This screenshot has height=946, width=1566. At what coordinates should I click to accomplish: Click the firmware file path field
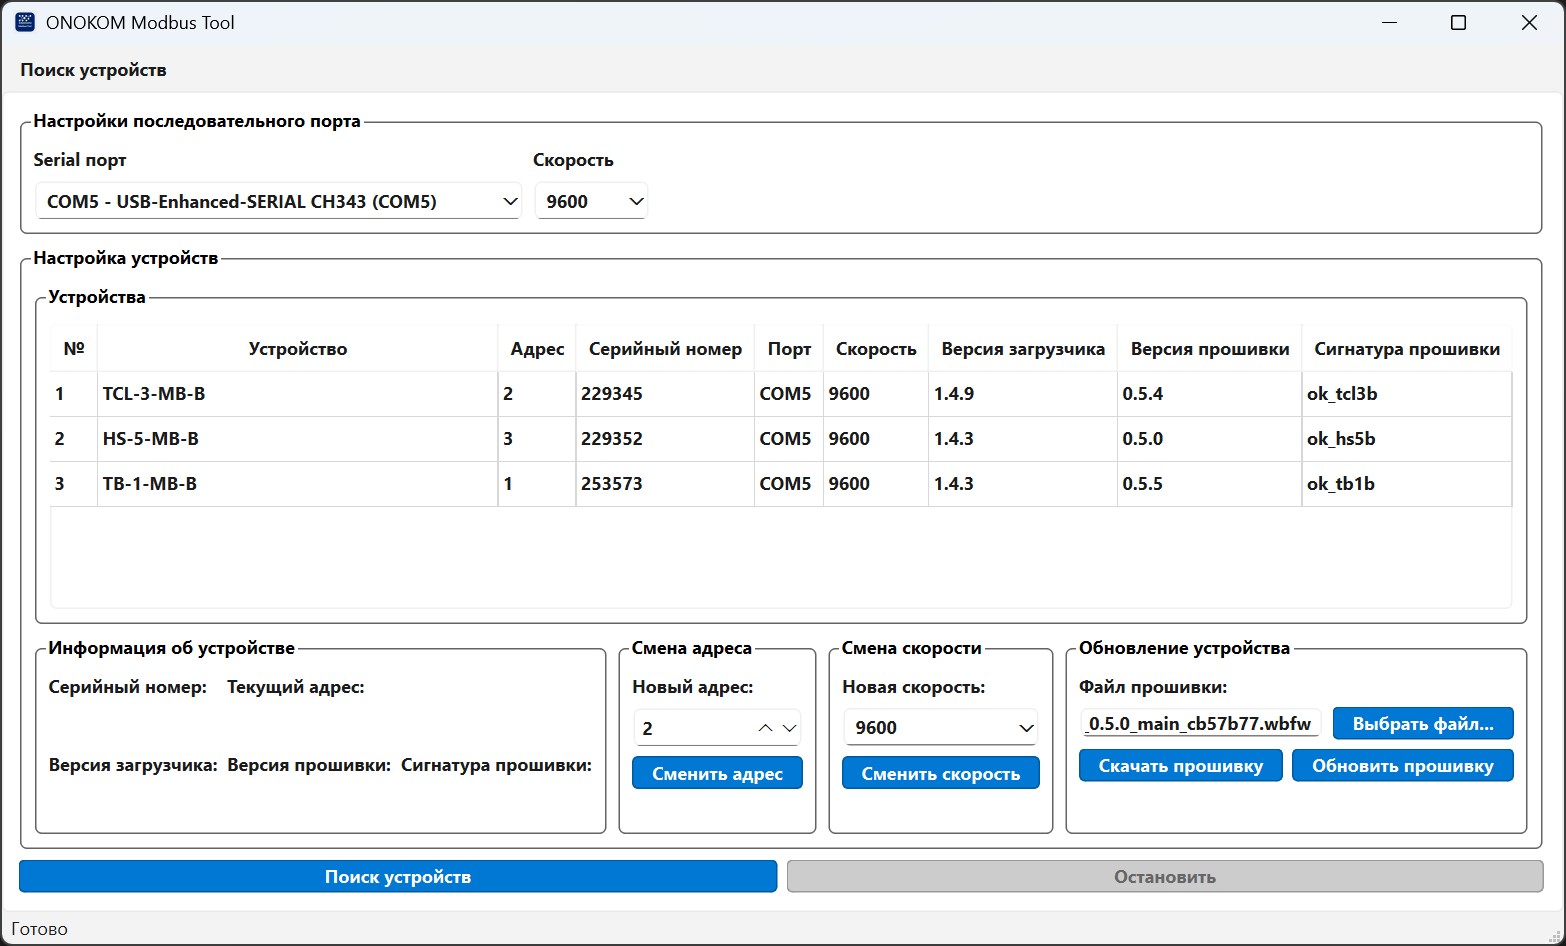1199,724
